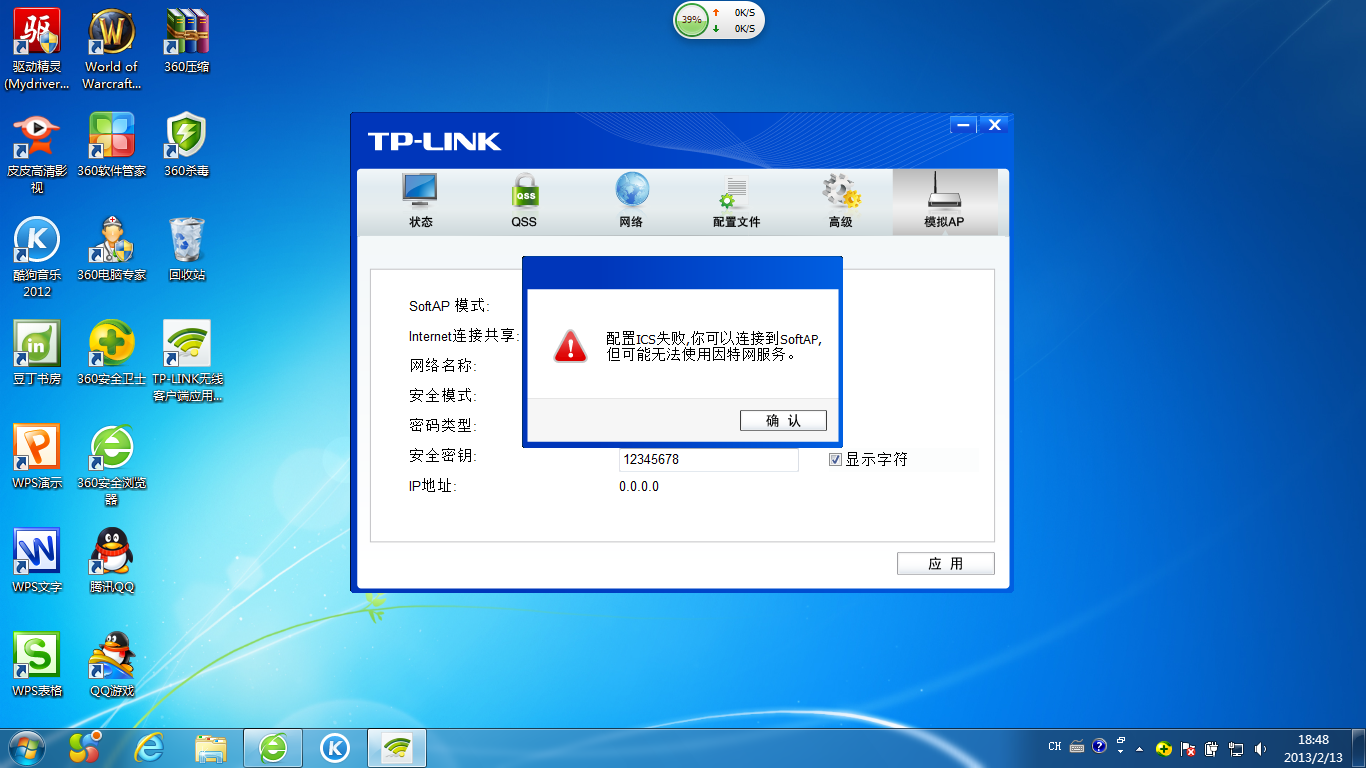Click the 360 green plus tray icon

pos(1163,748)
